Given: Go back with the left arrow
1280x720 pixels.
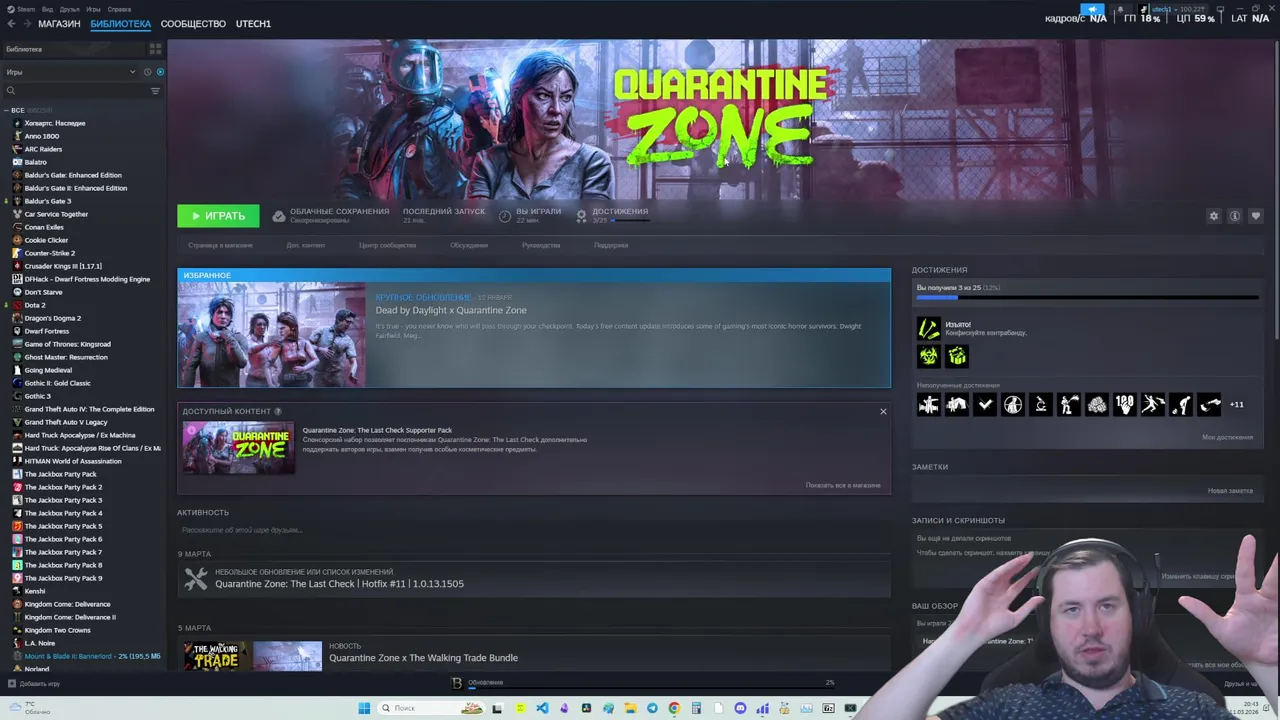Looking at the screenshot, I should 11,23.
